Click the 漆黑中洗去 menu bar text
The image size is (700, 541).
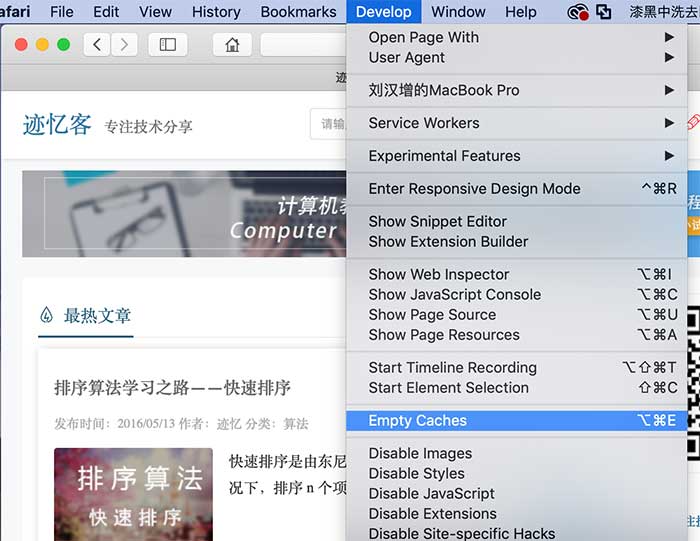pyautogui.click(x=663, y=12)
